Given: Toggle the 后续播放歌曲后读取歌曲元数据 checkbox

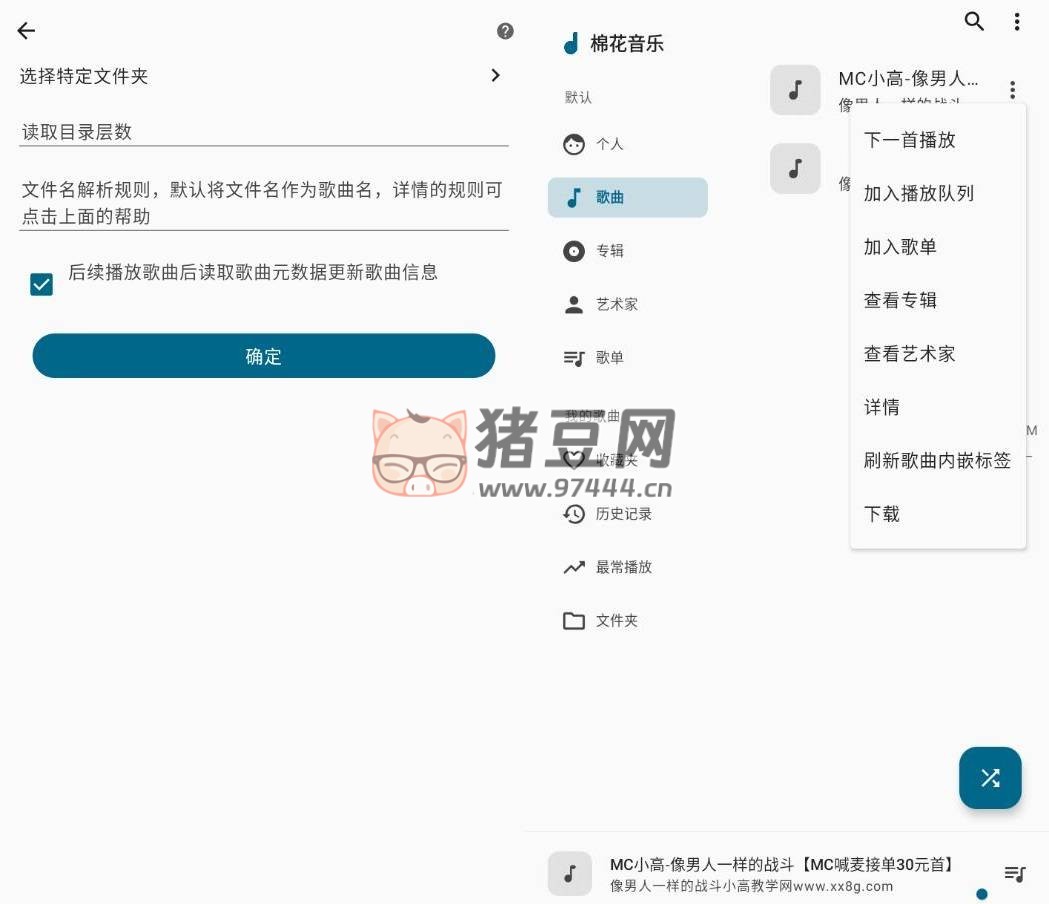Looking at the screenshot, I should [41, 284].
